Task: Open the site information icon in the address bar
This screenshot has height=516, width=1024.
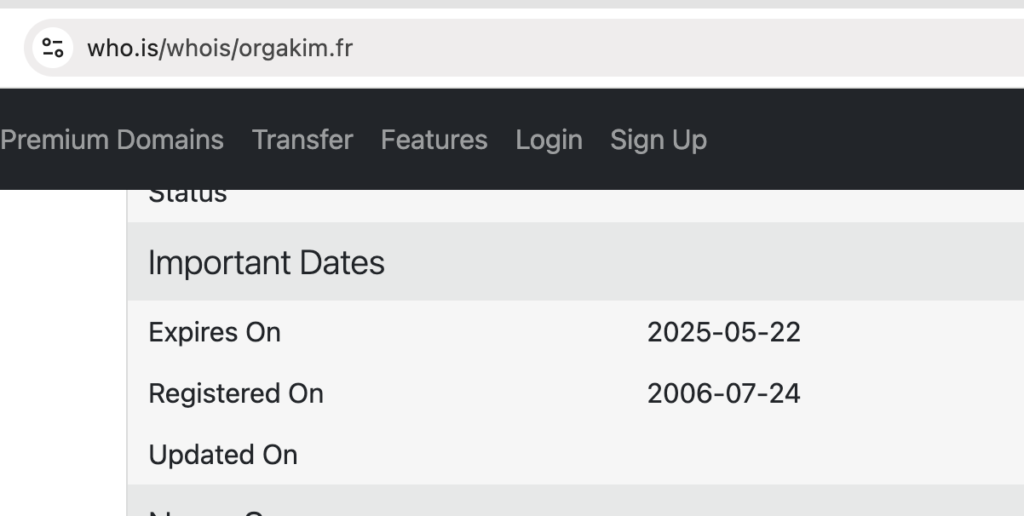Action: pos(52,48)
